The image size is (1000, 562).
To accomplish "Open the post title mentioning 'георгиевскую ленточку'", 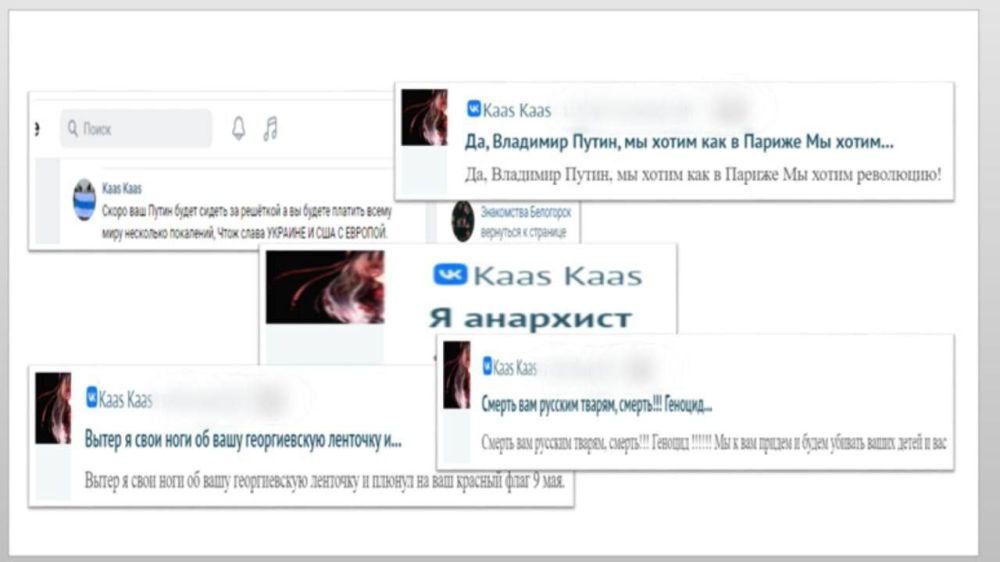I will tap(243, 440).
